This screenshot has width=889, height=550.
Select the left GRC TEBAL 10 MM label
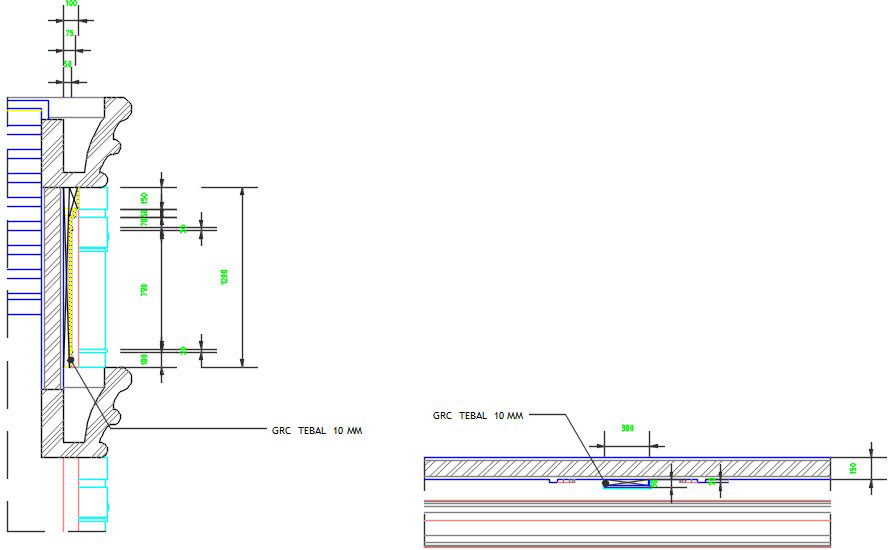tap(316, 429)
